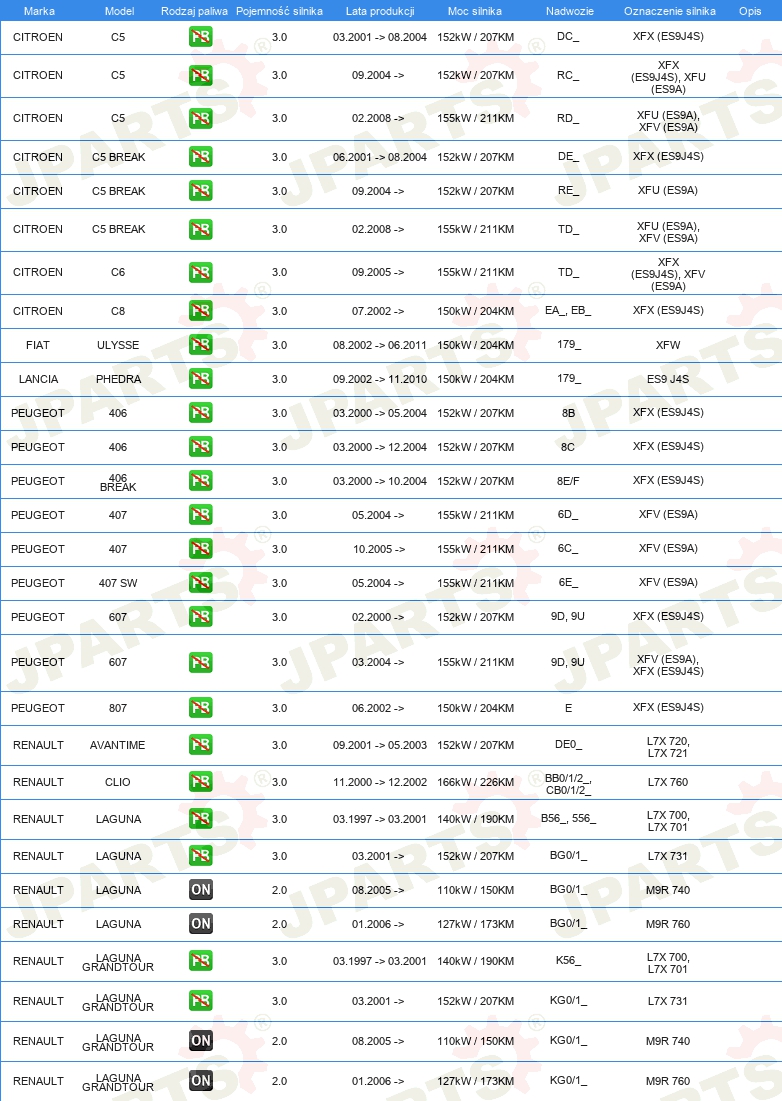Click the petrol fuel icon in the Citroen C8 row

click(201, 310)
